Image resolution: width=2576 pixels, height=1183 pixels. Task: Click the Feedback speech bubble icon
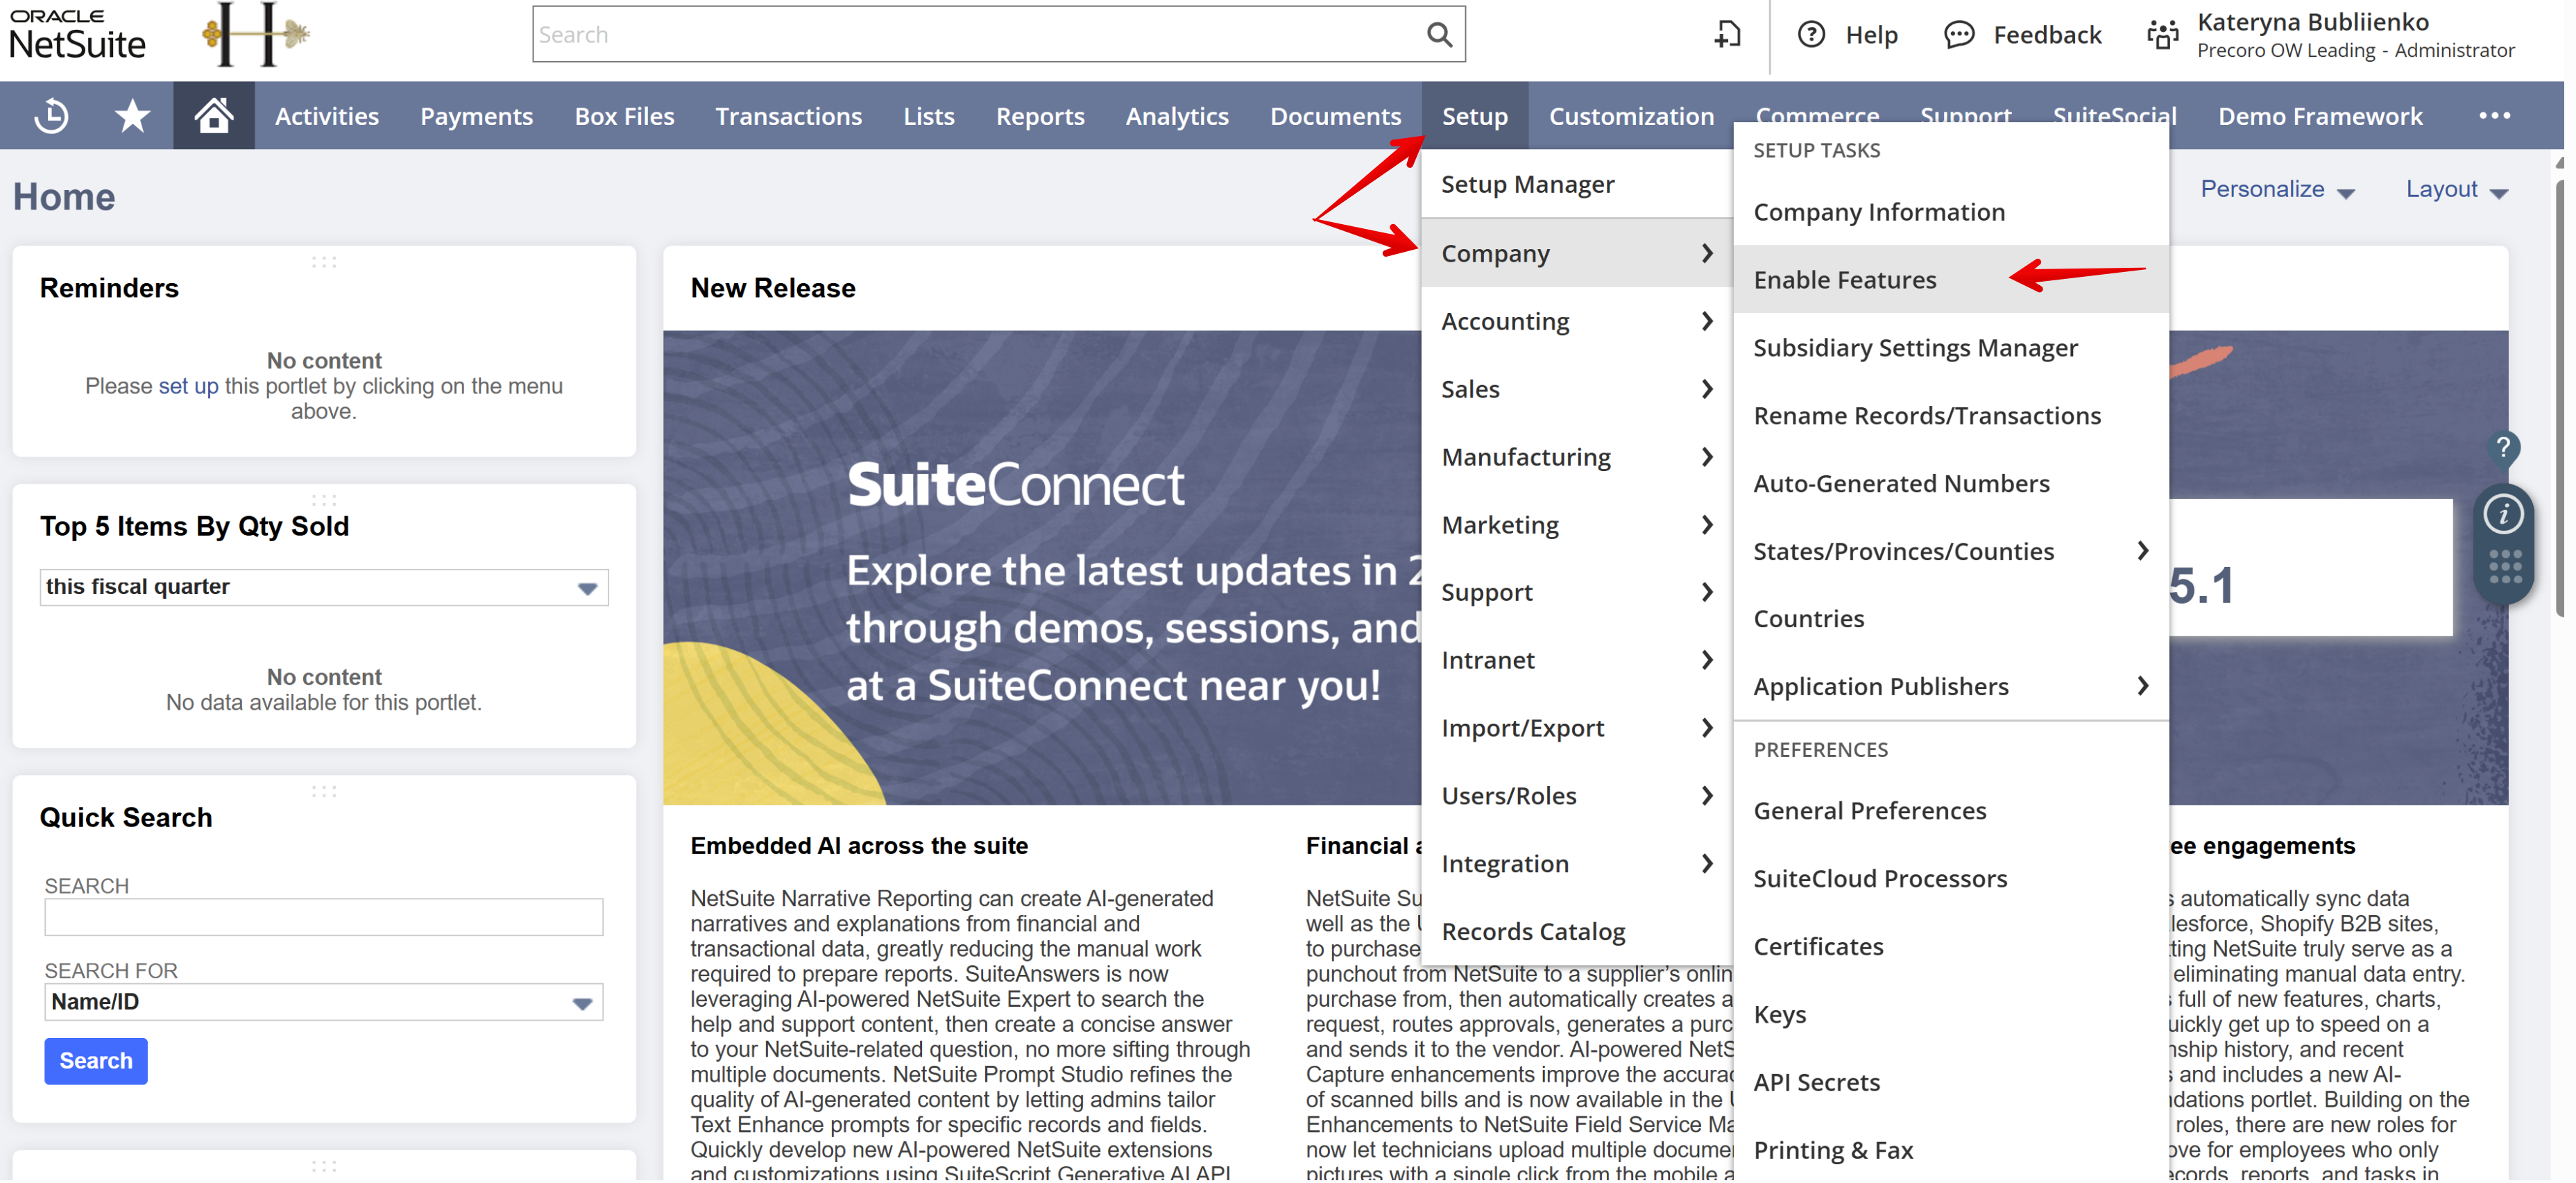click(x=1958, y=35)
